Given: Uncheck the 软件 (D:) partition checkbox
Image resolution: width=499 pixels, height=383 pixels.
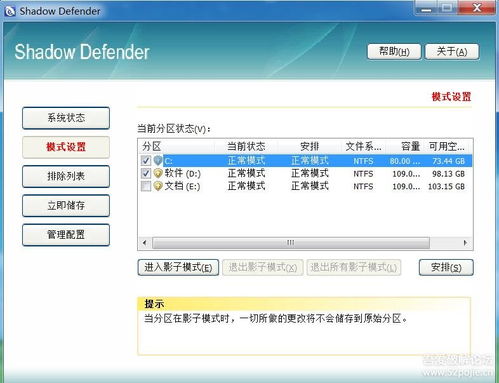Looking at the screenshot, I should click(146, 173).
